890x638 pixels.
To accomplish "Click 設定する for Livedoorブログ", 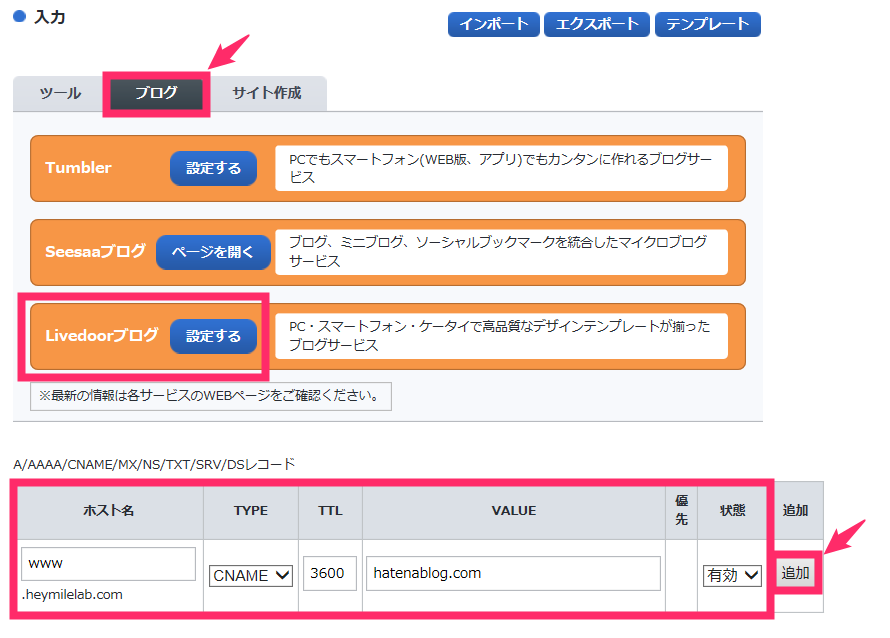I will pos(213,336).
